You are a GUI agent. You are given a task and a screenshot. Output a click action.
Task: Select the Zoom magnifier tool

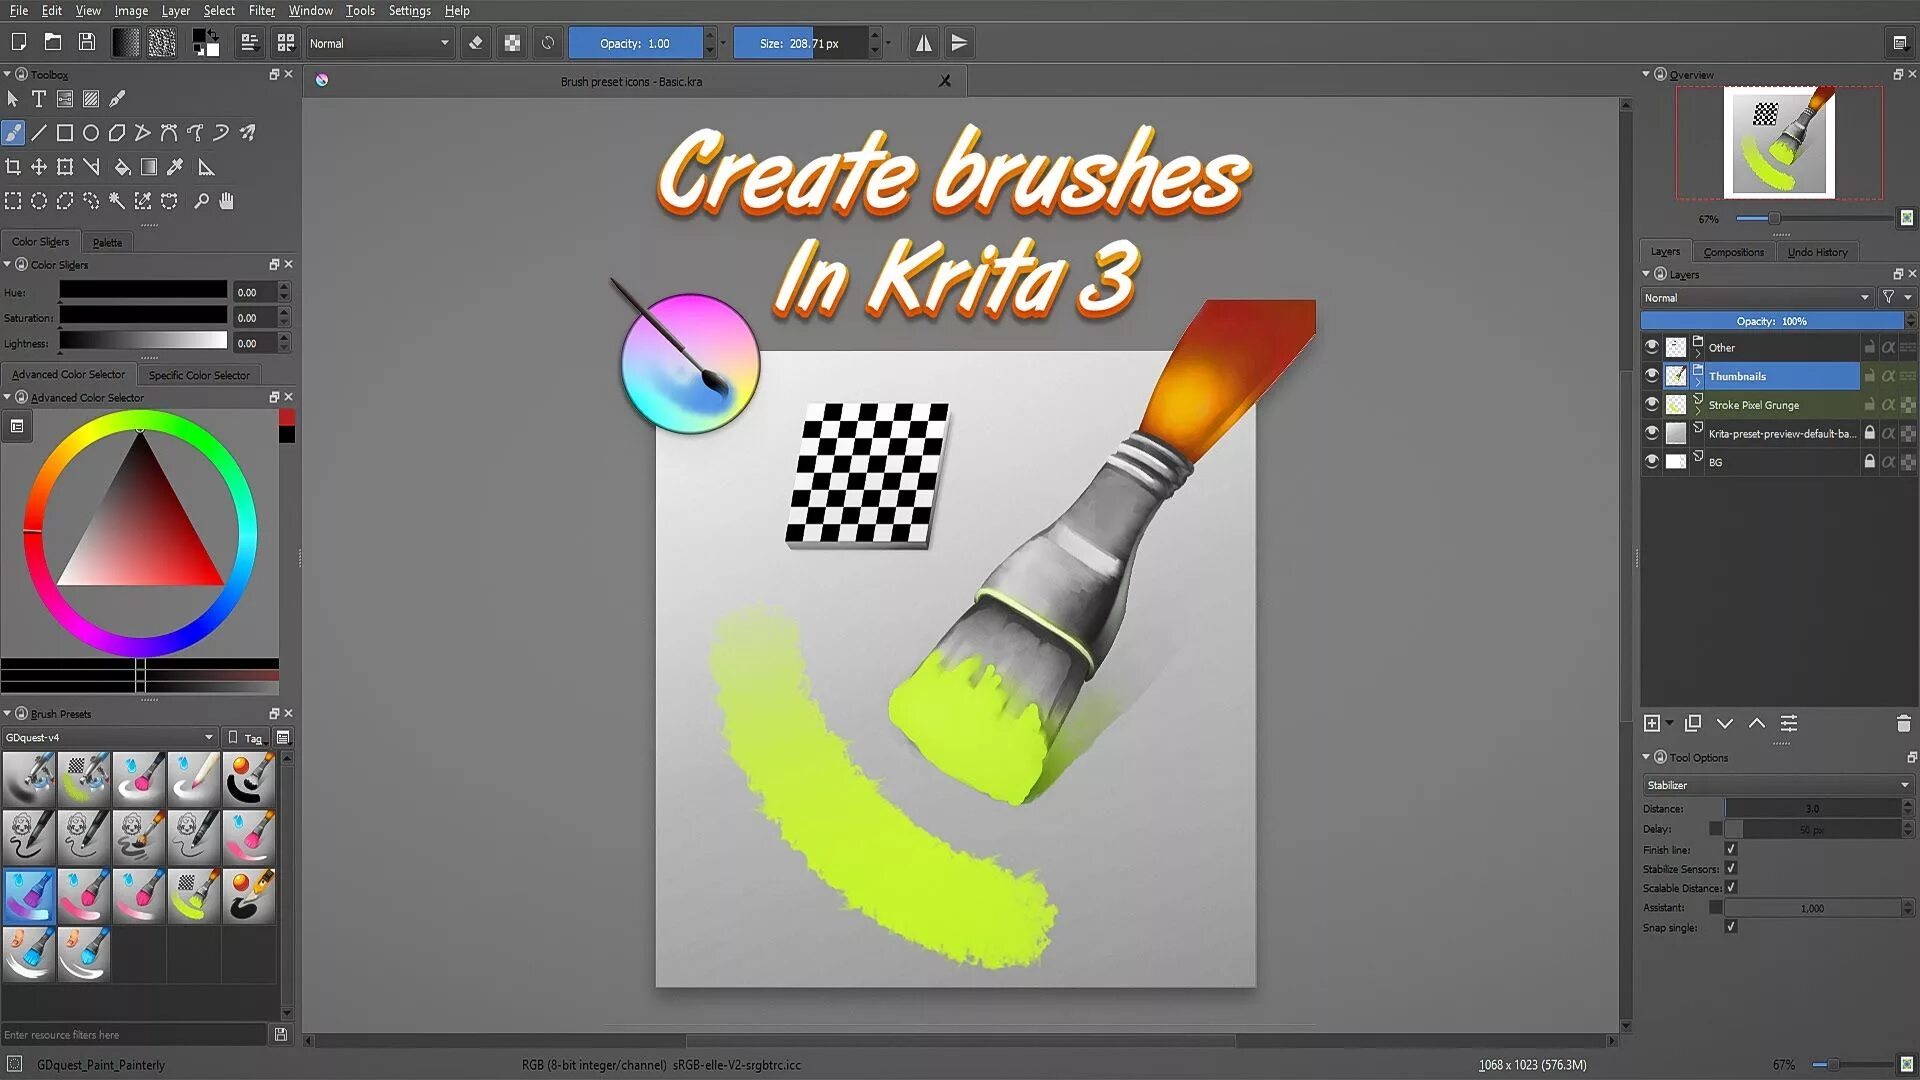pos(201,201)
